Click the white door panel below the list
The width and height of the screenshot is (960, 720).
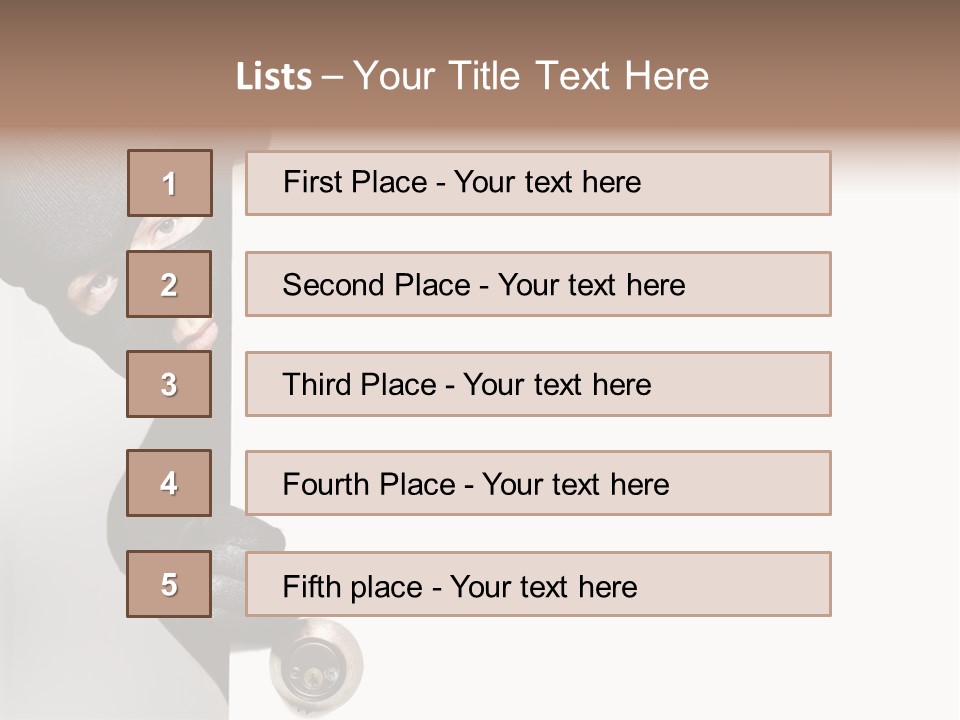tap(600, 670)
